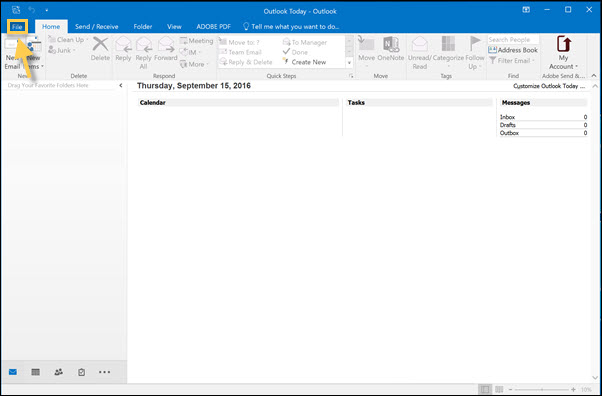Click Customize Outlook Today link

[549, 86]
